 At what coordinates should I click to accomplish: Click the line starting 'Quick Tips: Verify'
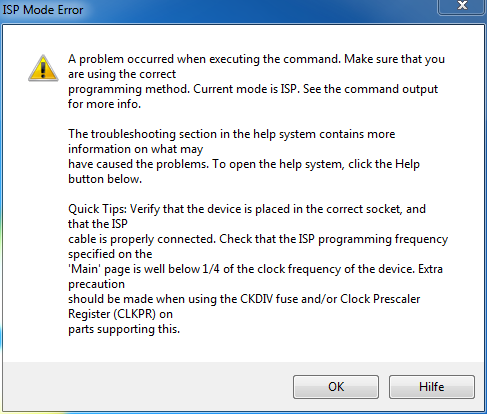click(247, 209)
